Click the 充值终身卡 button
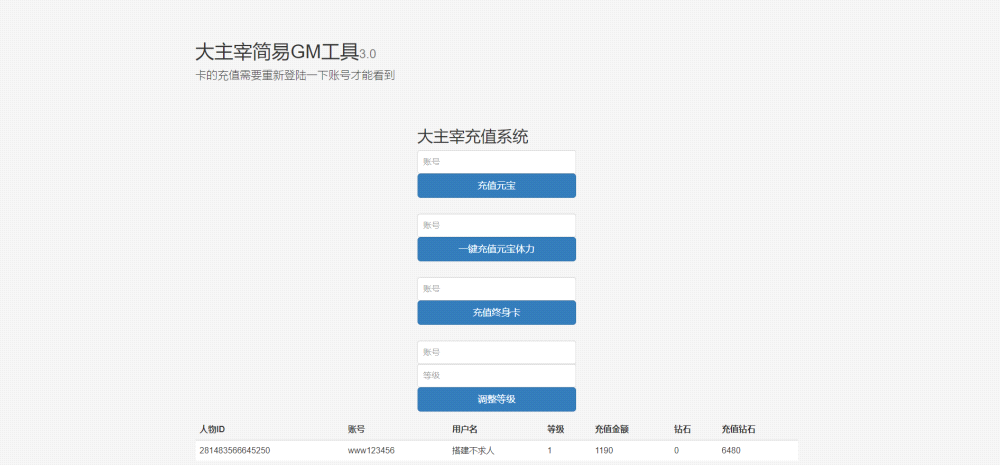The image size is (1000, 465). coord(496,313)
